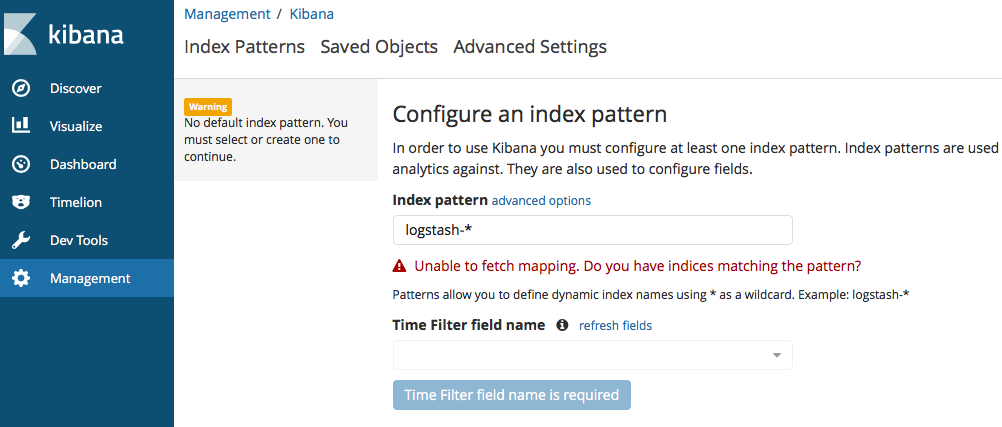
Task: Click the red warning triangle icon
Action: pyautogui.click(x=400, y=266)
